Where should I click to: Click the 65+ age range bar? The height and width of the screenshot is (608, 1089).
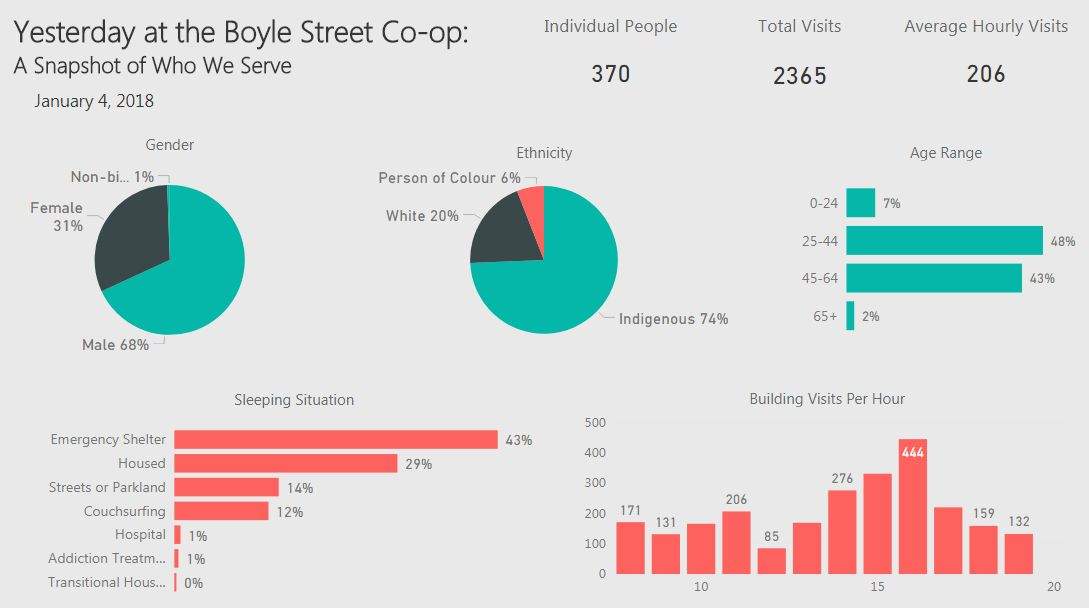[x=850, y=315]
